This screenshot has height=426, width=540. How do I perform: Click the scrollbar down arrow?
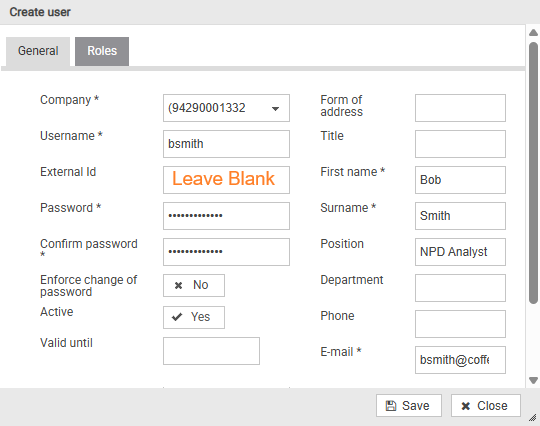[x=533, y=380]
